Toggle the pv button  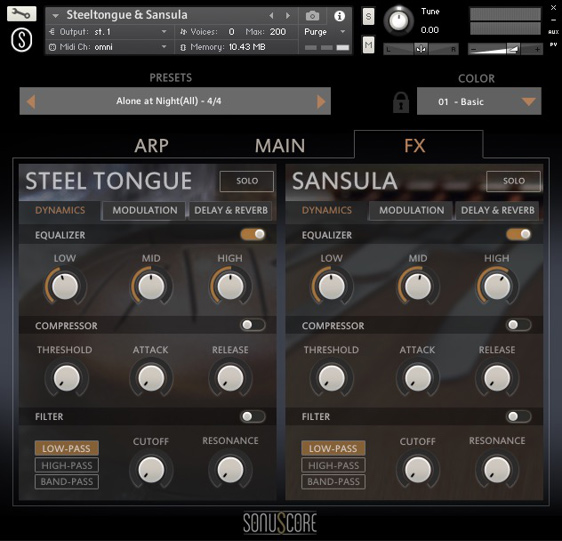553,44
